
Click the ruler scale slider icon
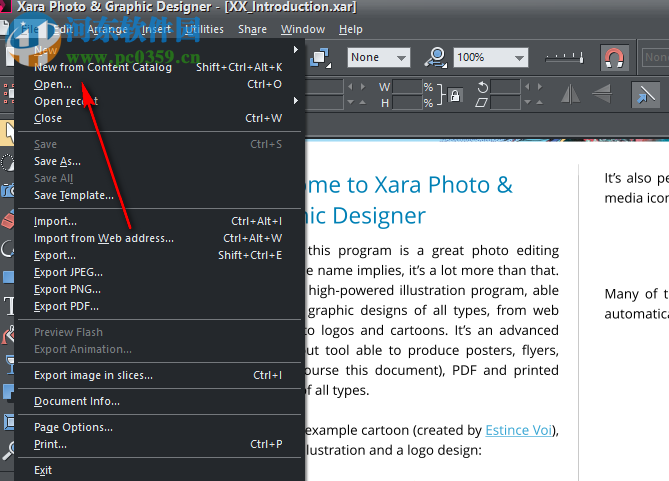(x=564, y=57)
